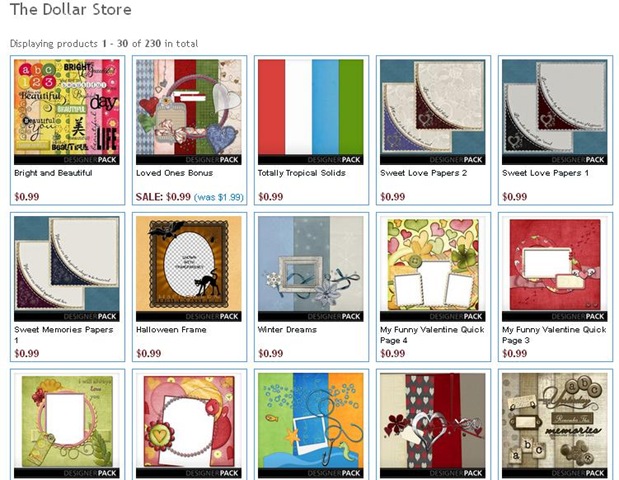View the Sweet Love Papers 1 thumbnail

tap(555, 112)
